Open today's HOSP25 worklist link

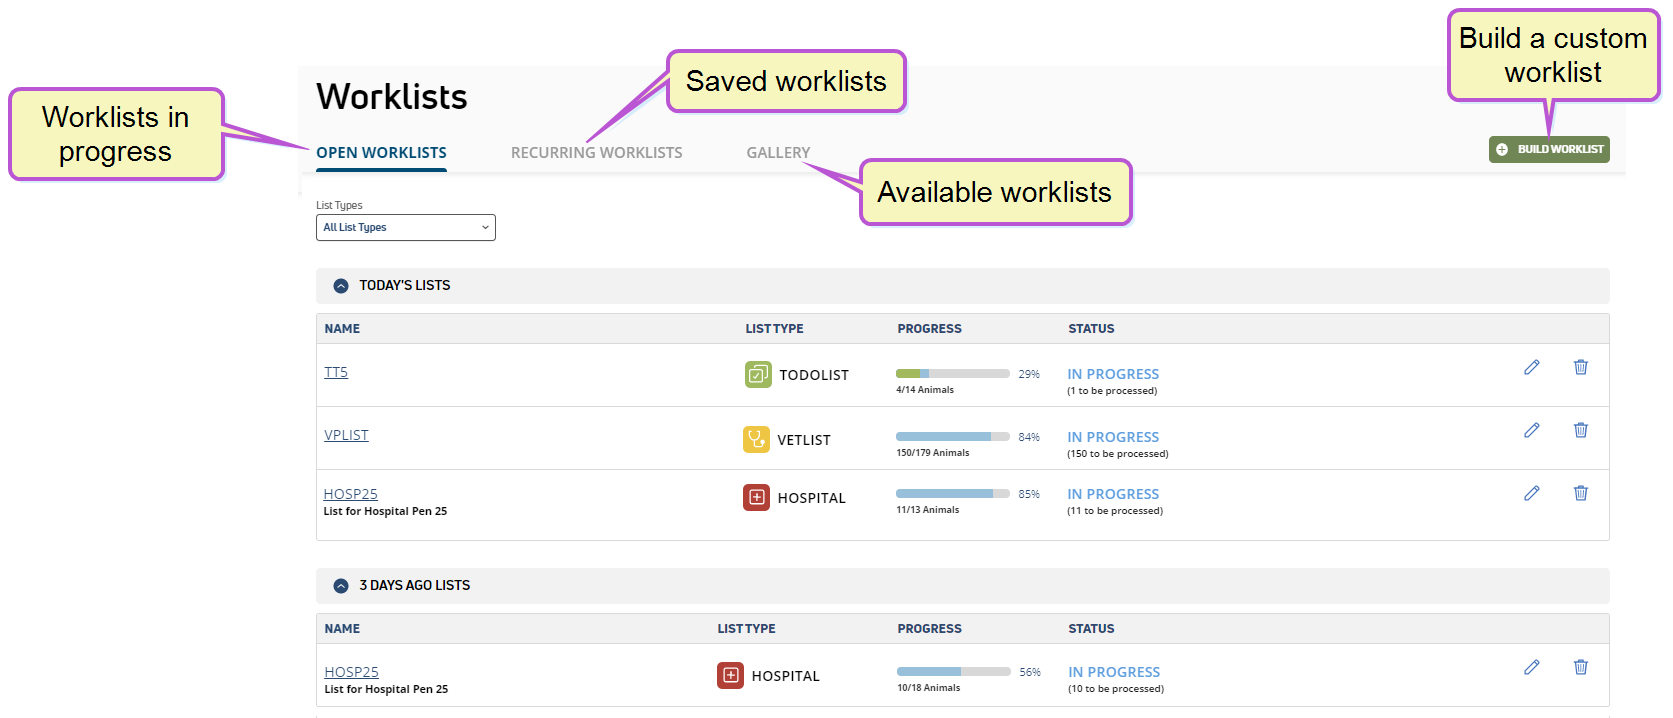tap(350, 494)
